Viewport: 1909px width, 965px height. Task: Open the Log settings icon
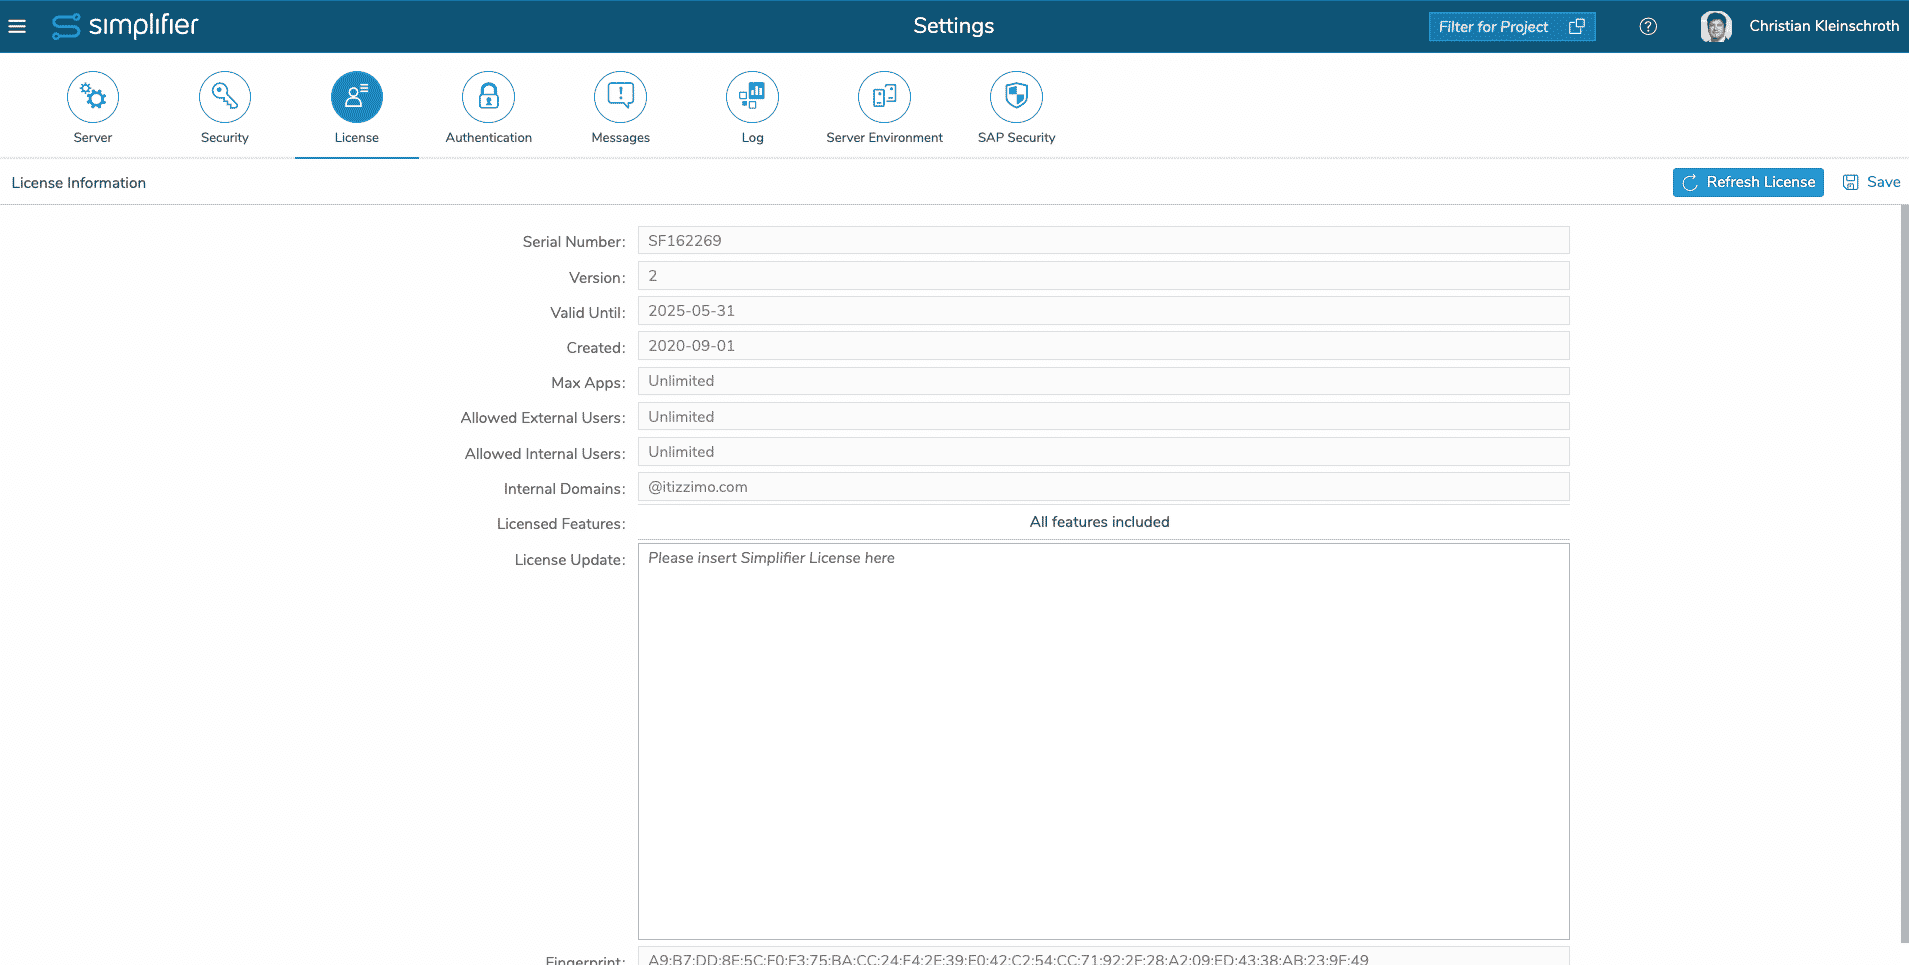[753, 97]
